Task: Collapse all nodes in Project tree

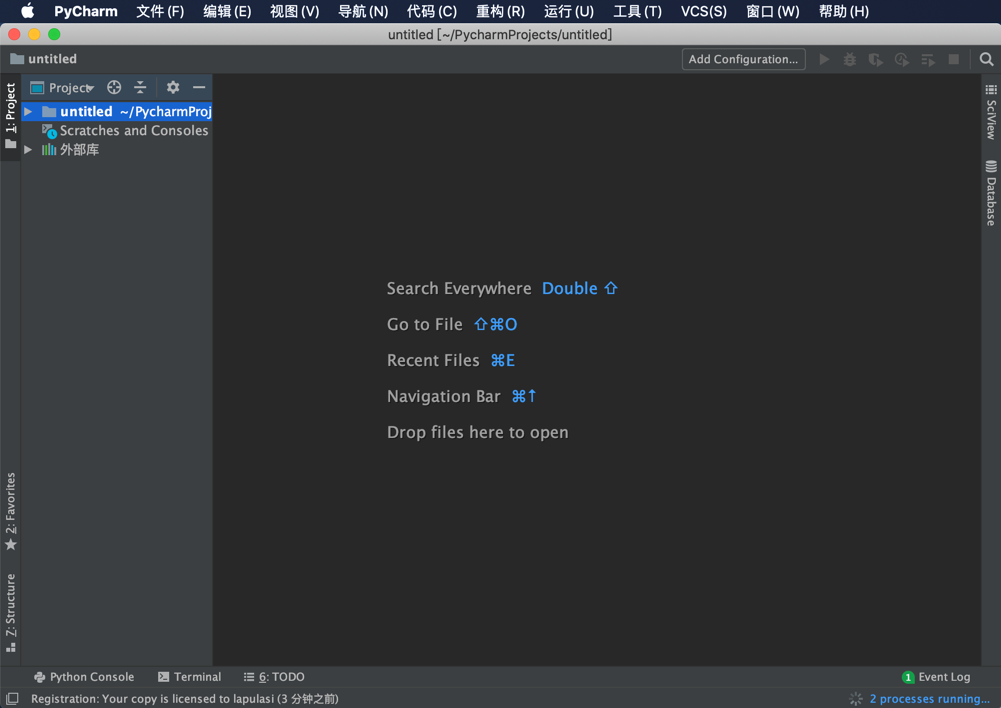Action: (x=140, y=87)
